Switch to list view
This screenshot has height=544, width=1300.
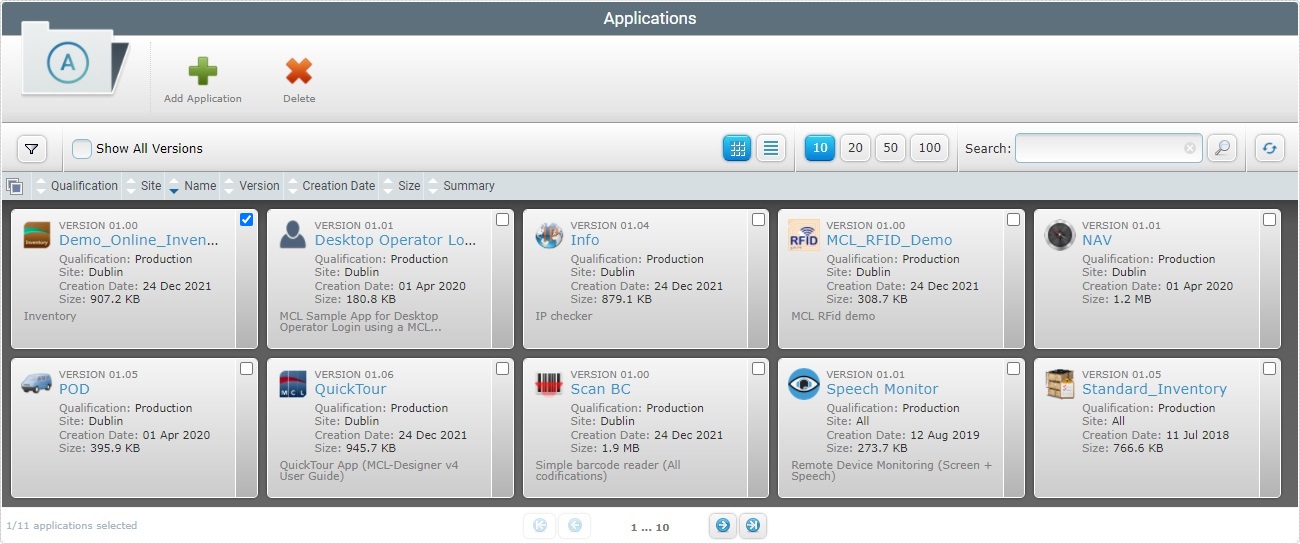(770, 148)
